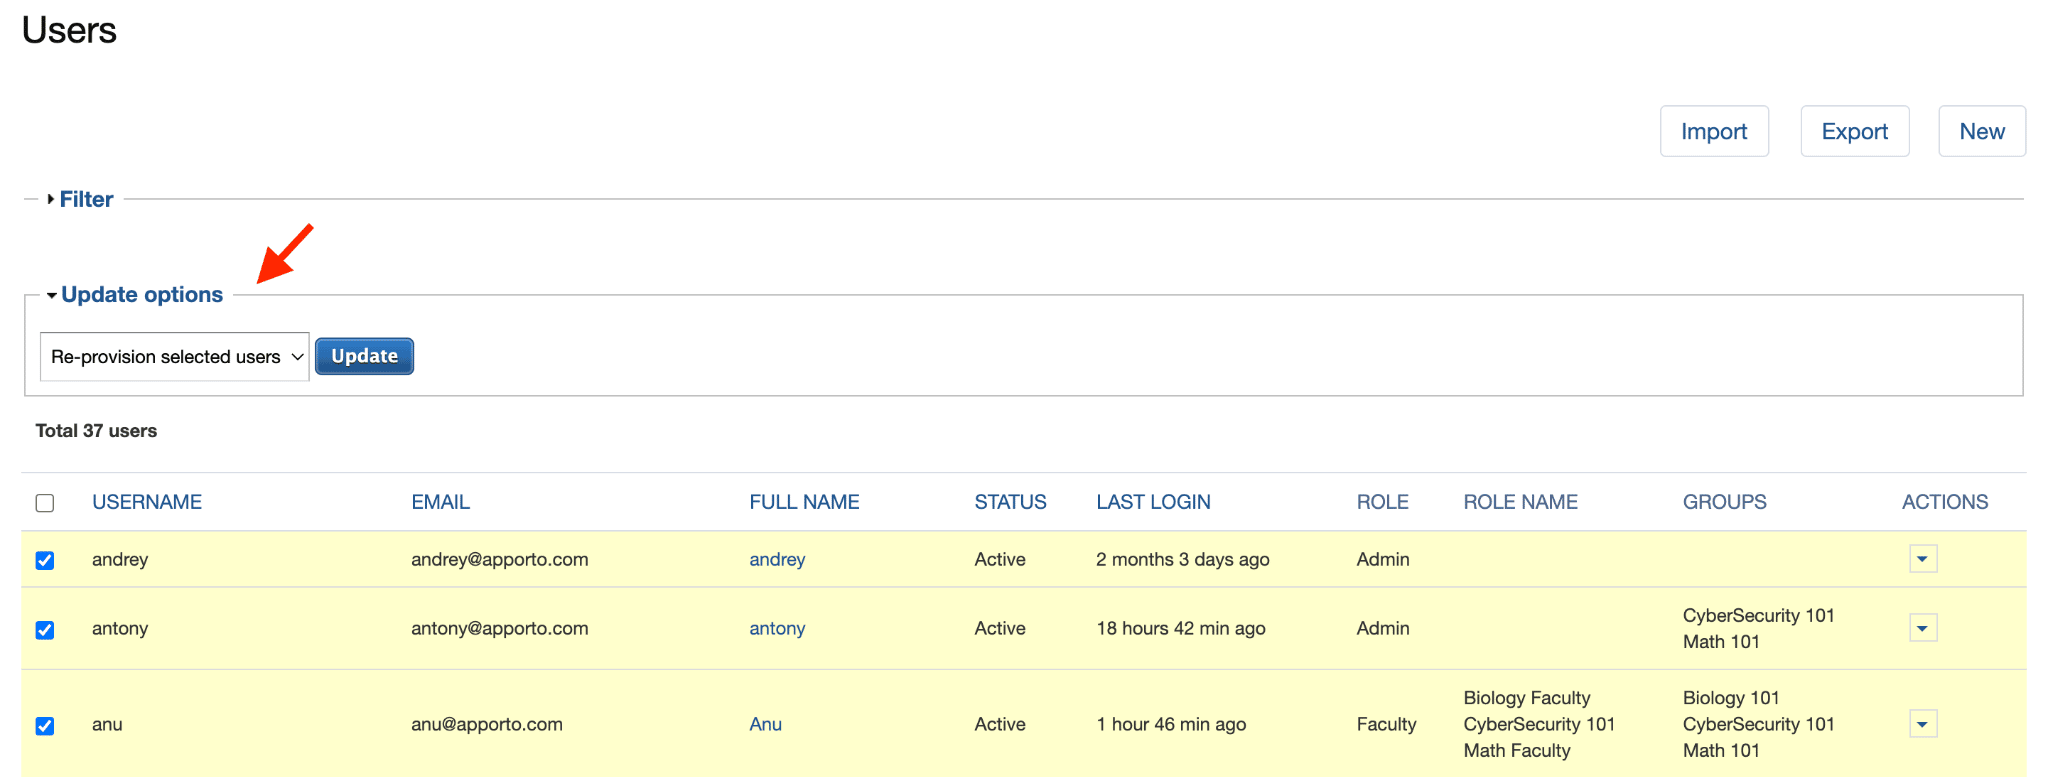Create a user with New button
The height and width of the screenshot is (777, 2048).
pyautogui.click(x=1981, y=131)
